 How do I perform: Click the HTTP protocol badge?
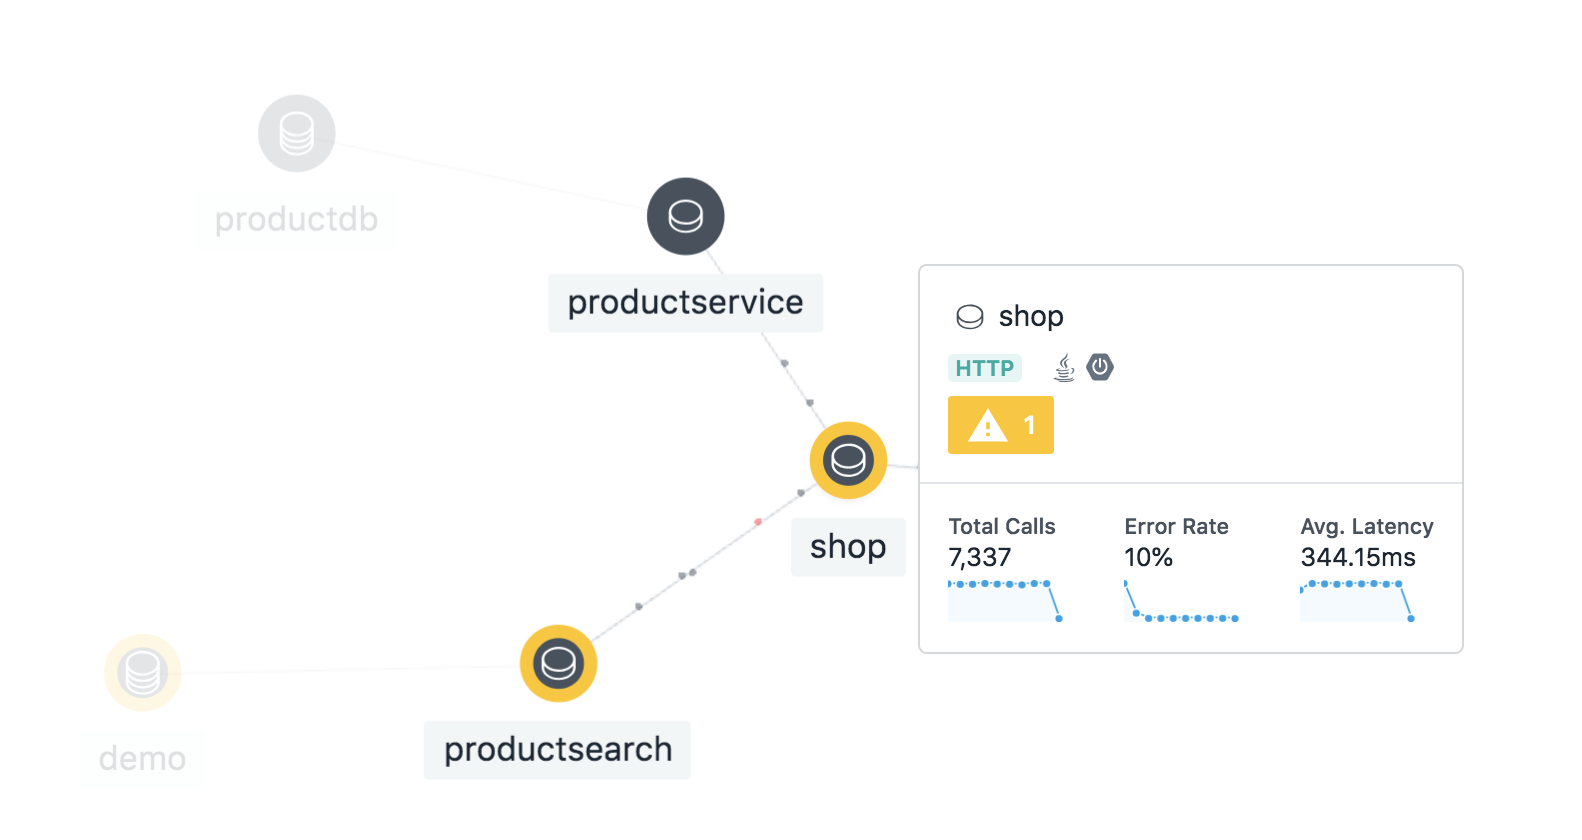(x=984, y=368)
